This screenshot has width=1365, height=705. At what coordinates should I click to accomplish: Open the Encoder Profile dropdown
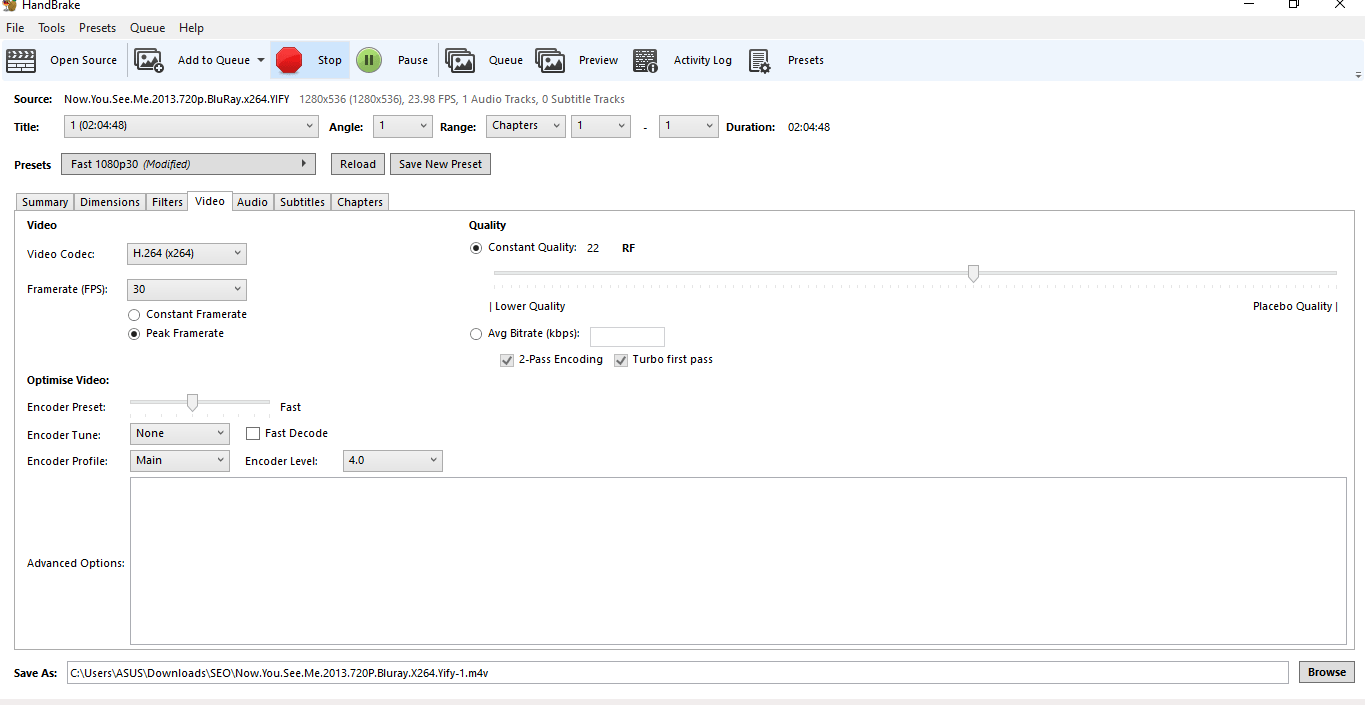click(179, 460)
